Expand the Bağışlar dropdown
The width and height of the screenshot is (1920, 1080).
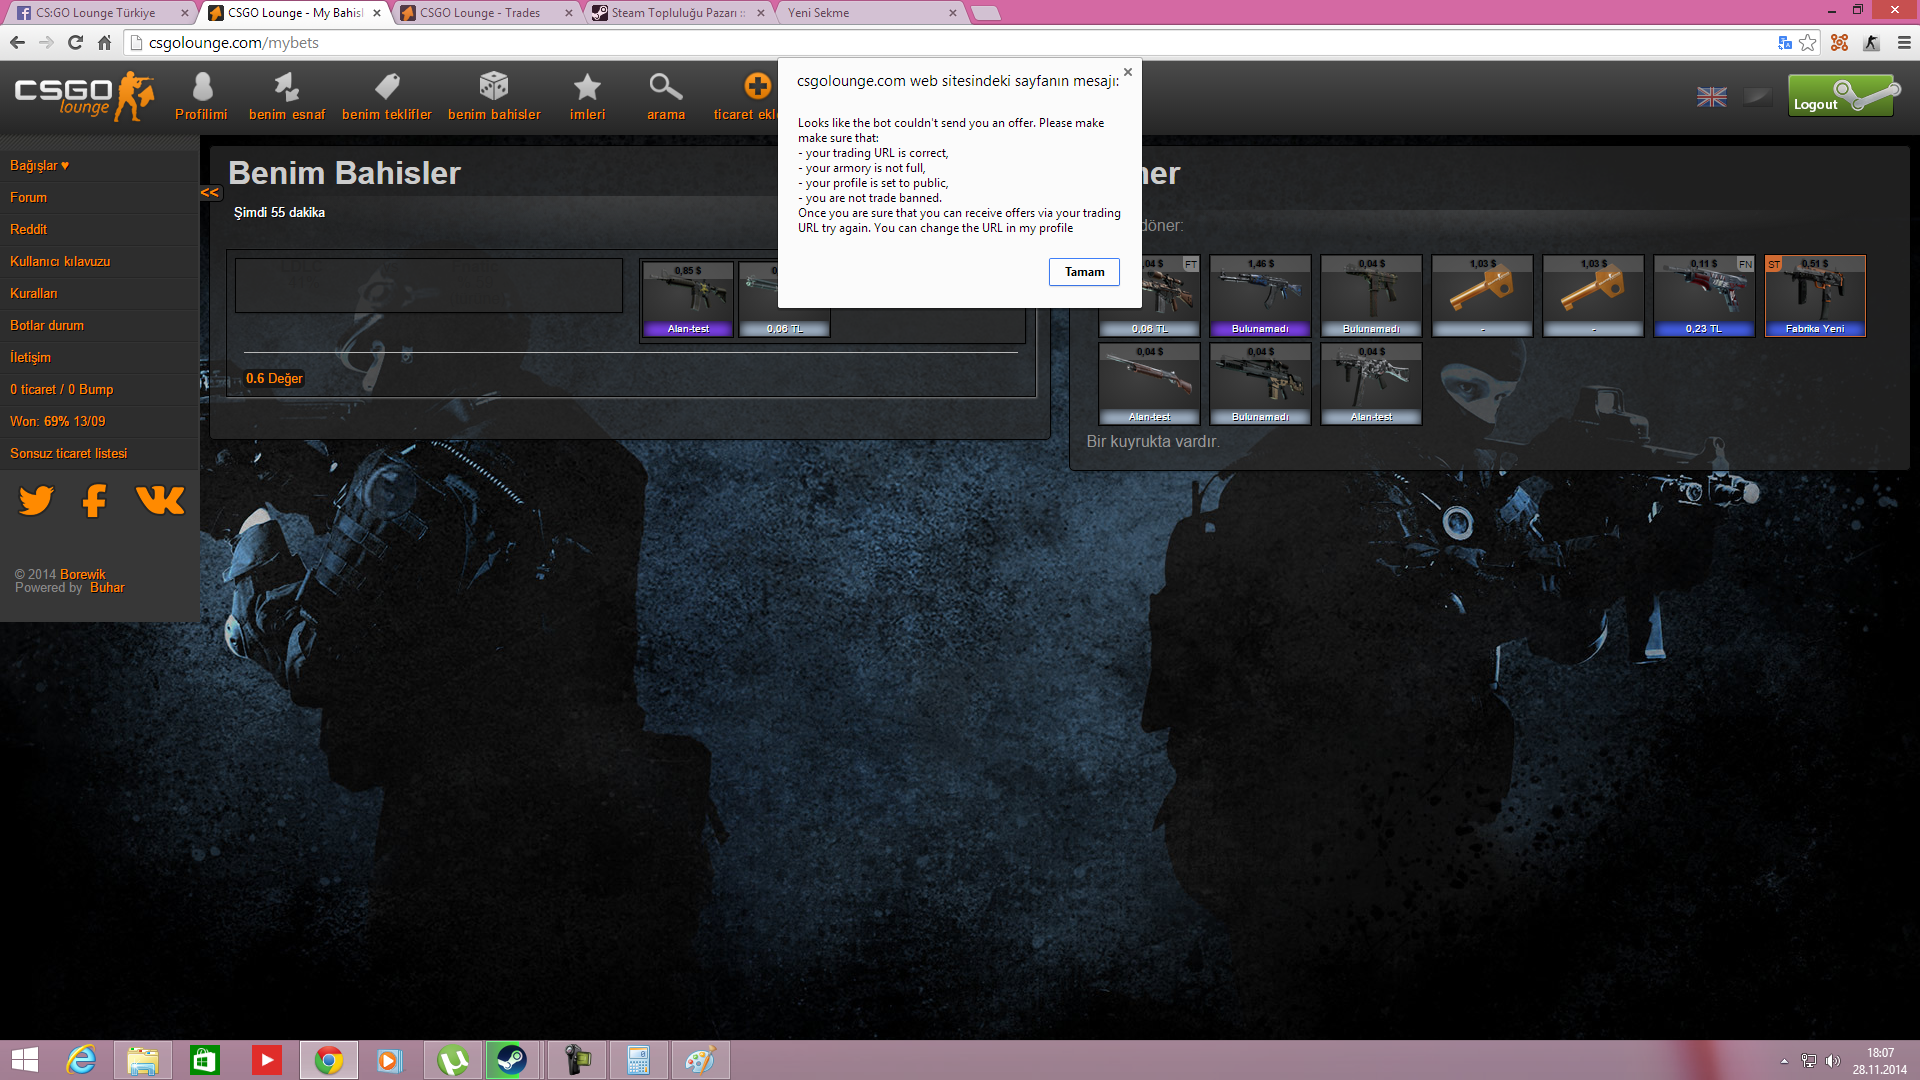[40, 165]
